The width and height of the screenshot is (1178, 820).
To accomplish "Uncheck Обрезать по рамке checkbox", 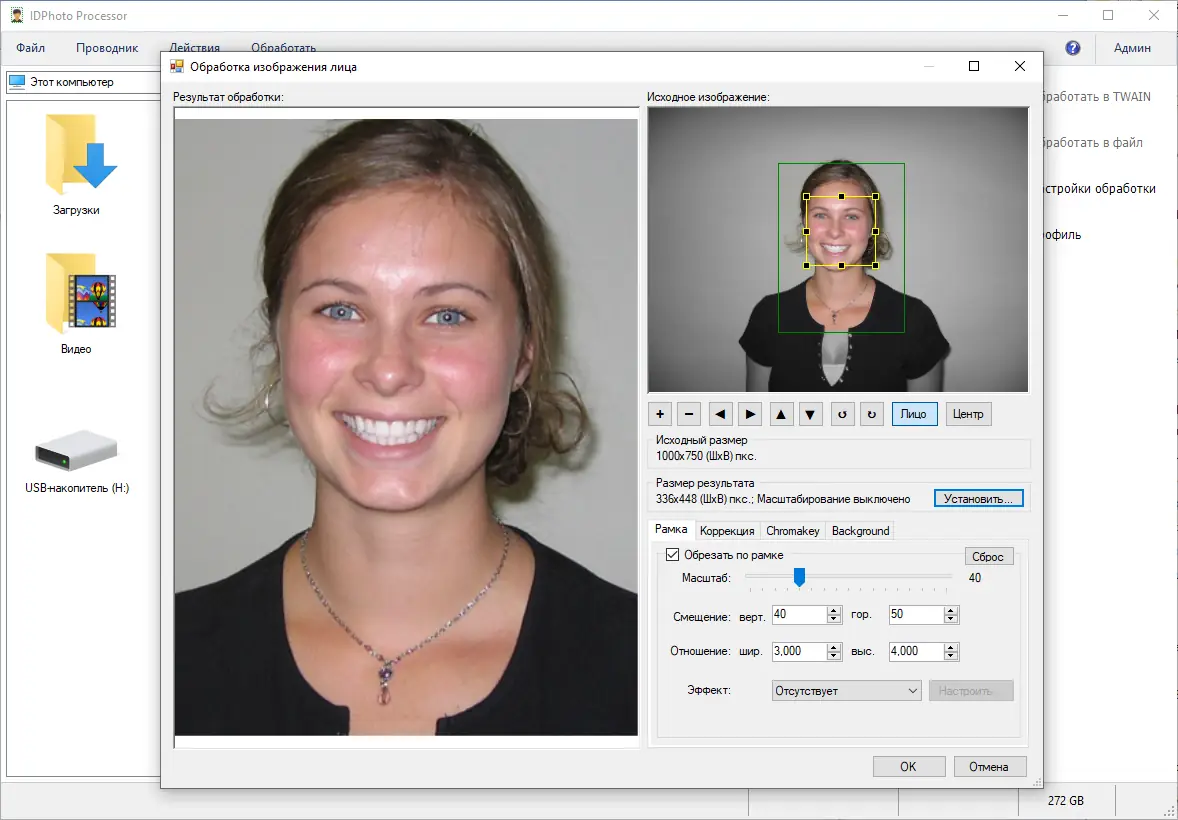I will tap(672, 555).
